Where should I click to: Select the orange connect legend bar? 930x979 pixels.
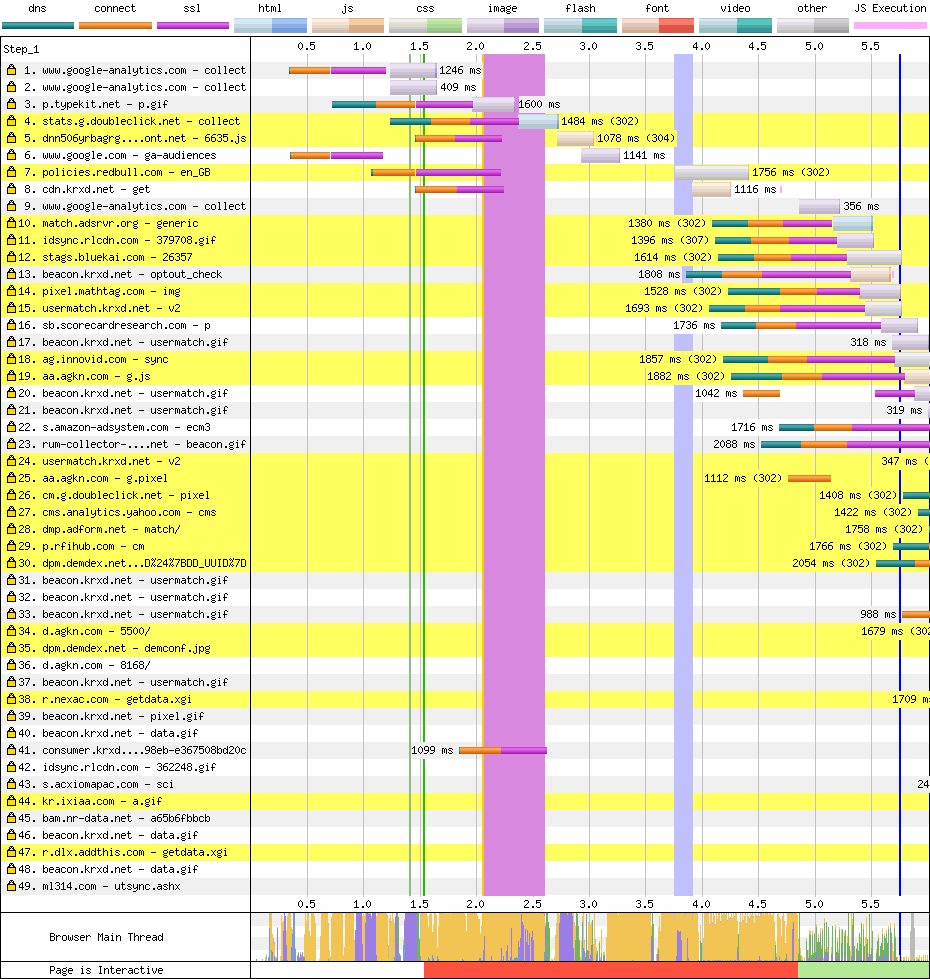[115, 26]
